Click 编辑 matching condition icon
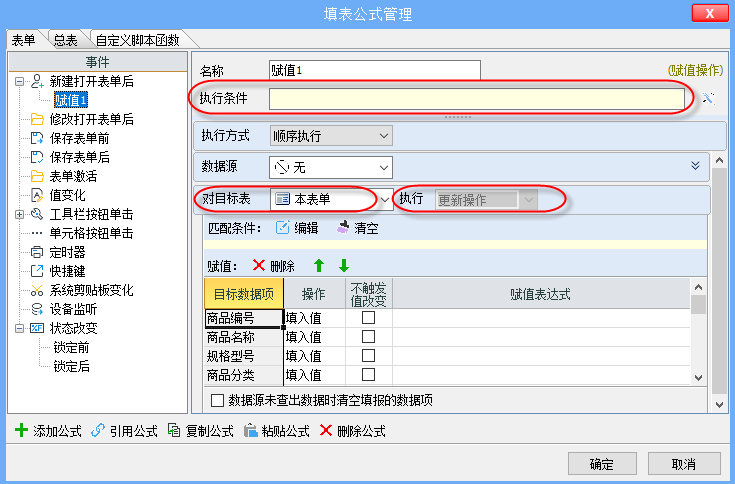 click(282, 228)
